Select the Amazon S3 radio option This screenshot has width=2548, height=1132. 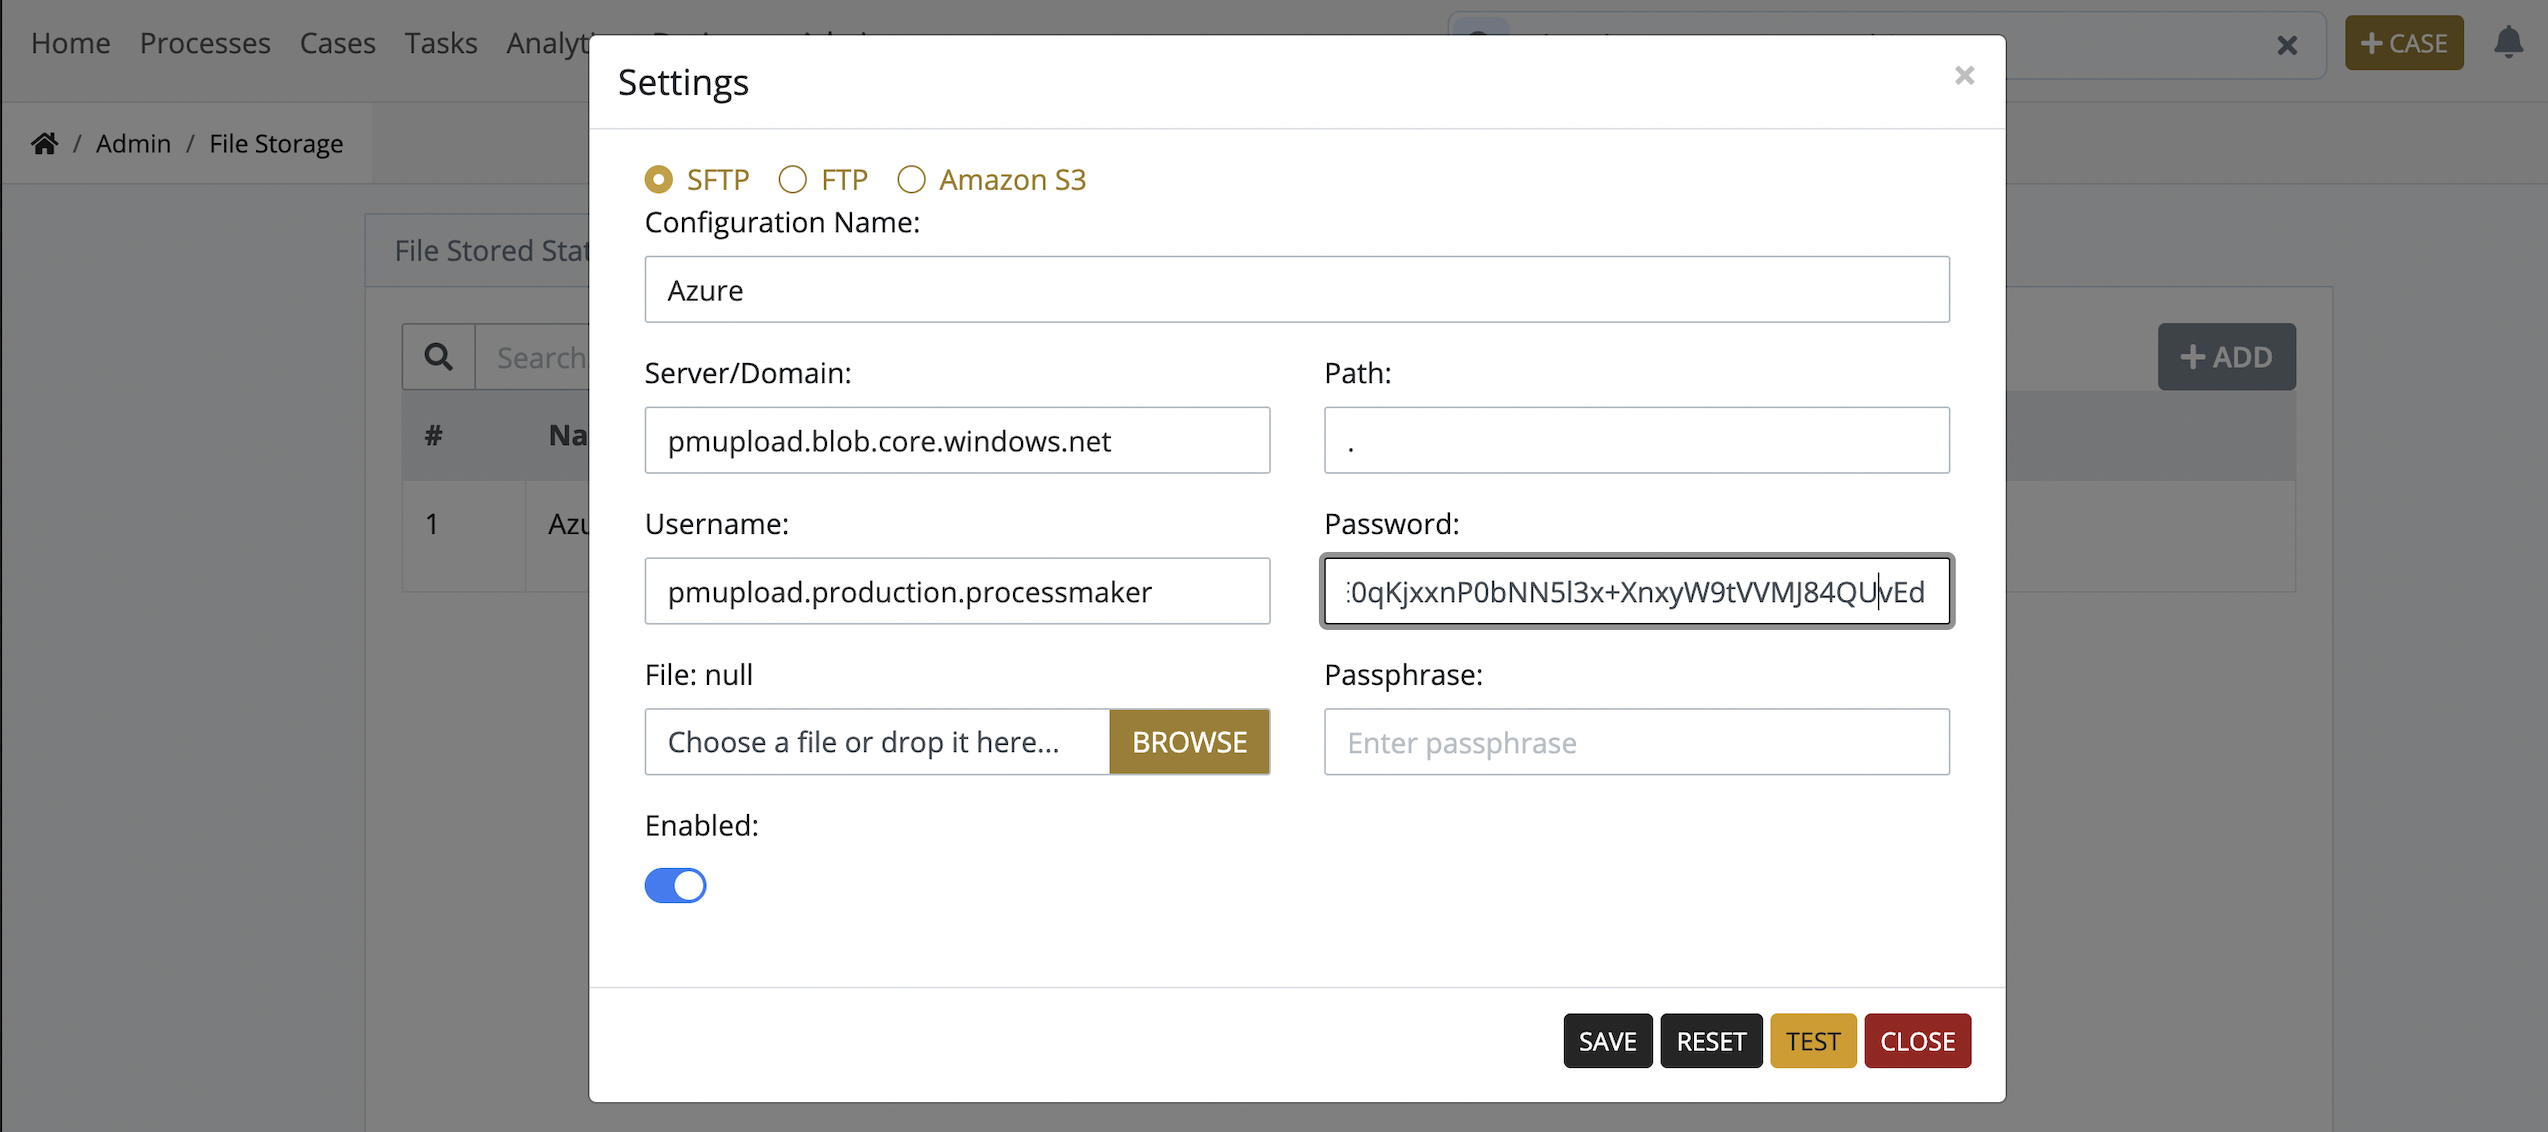[911, 180]
